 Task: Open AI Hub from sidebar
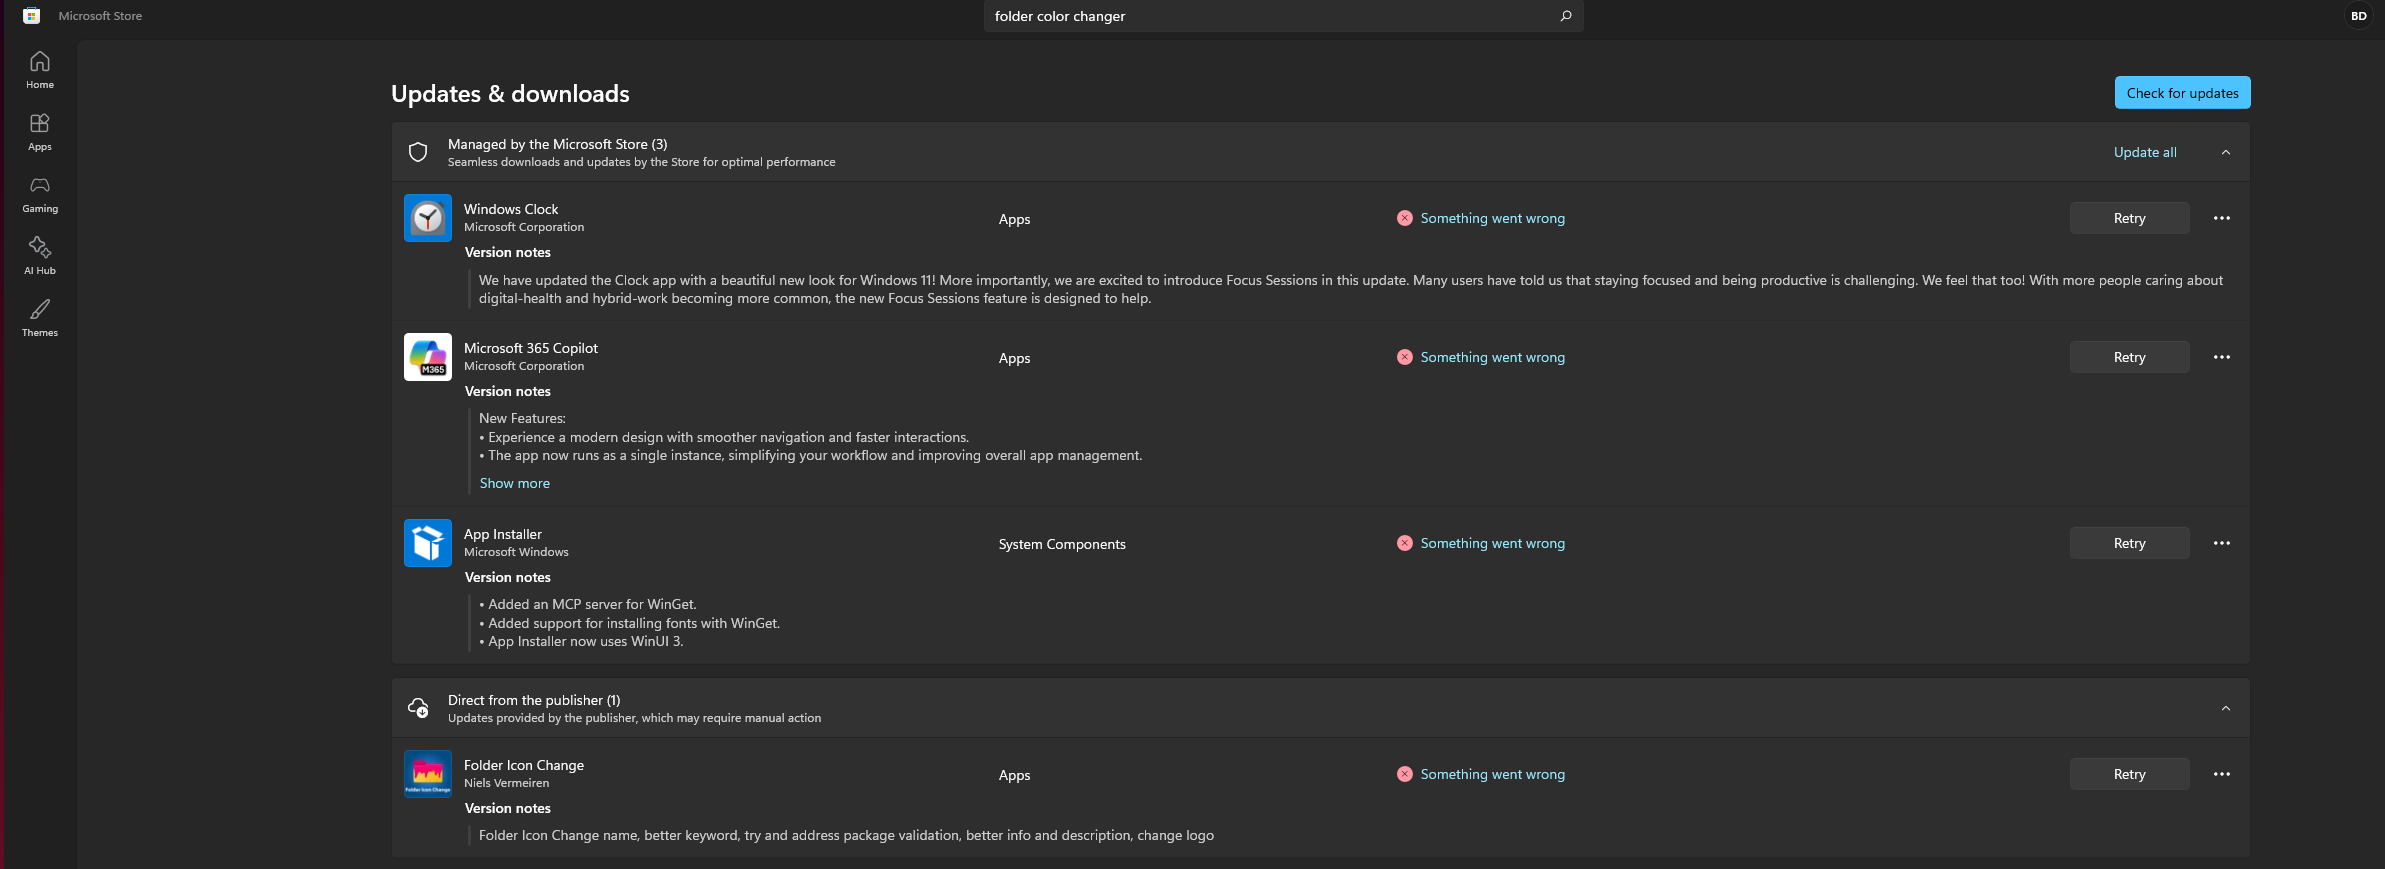(x=40, y=256)
